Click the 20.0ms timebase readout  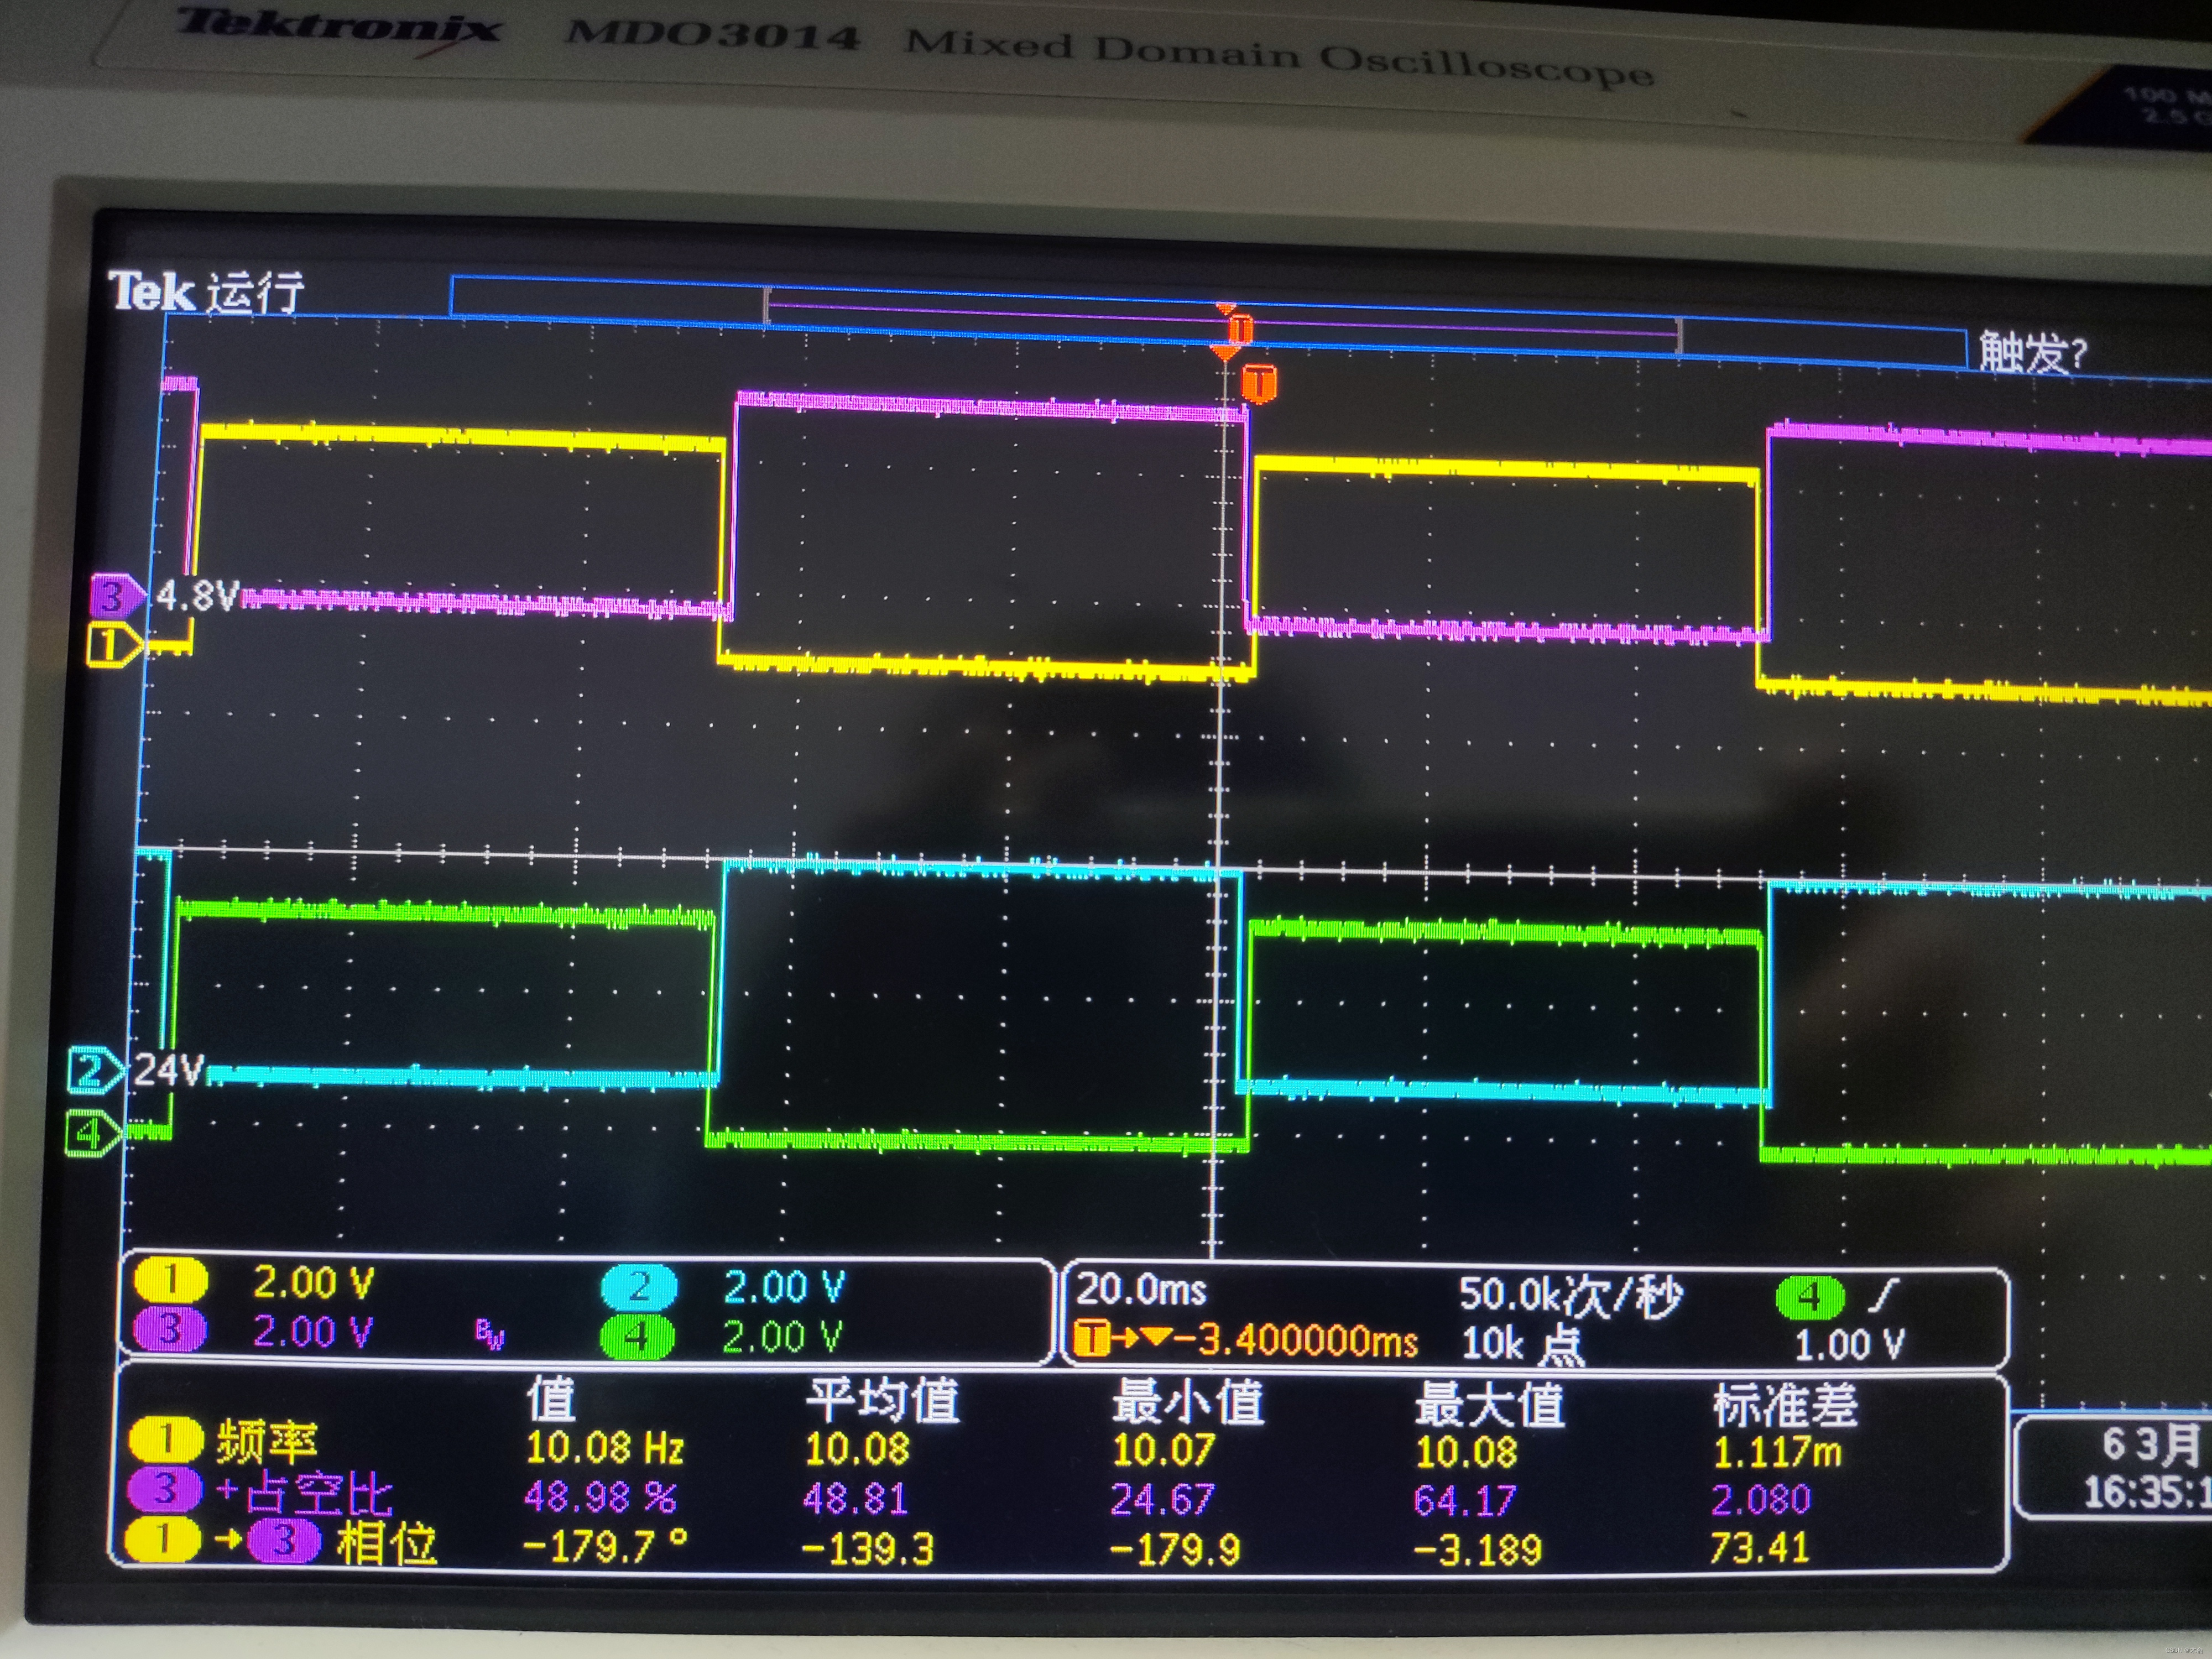pyautogui.click(x=1141, y=1290)
